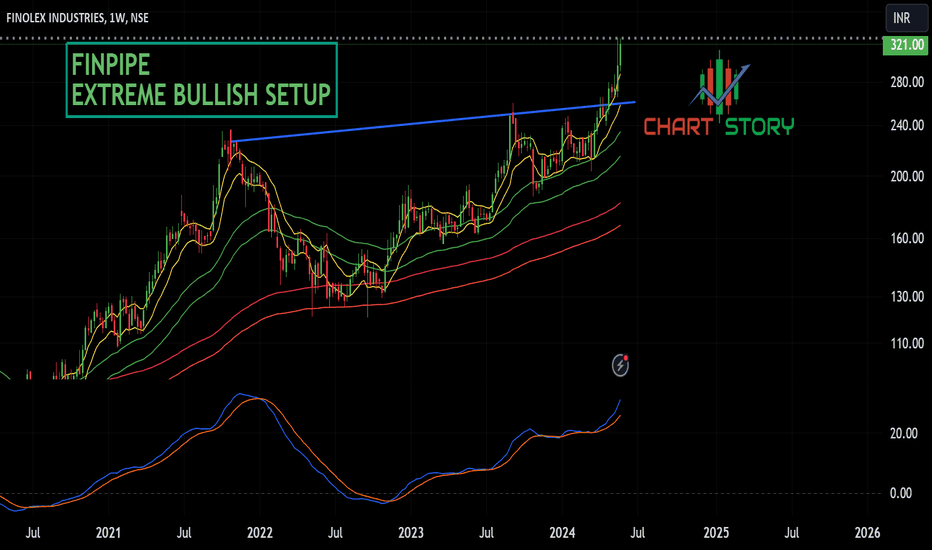Click the 2025 time axis label
The image size is (932, 550).
[x=716, y=532]
